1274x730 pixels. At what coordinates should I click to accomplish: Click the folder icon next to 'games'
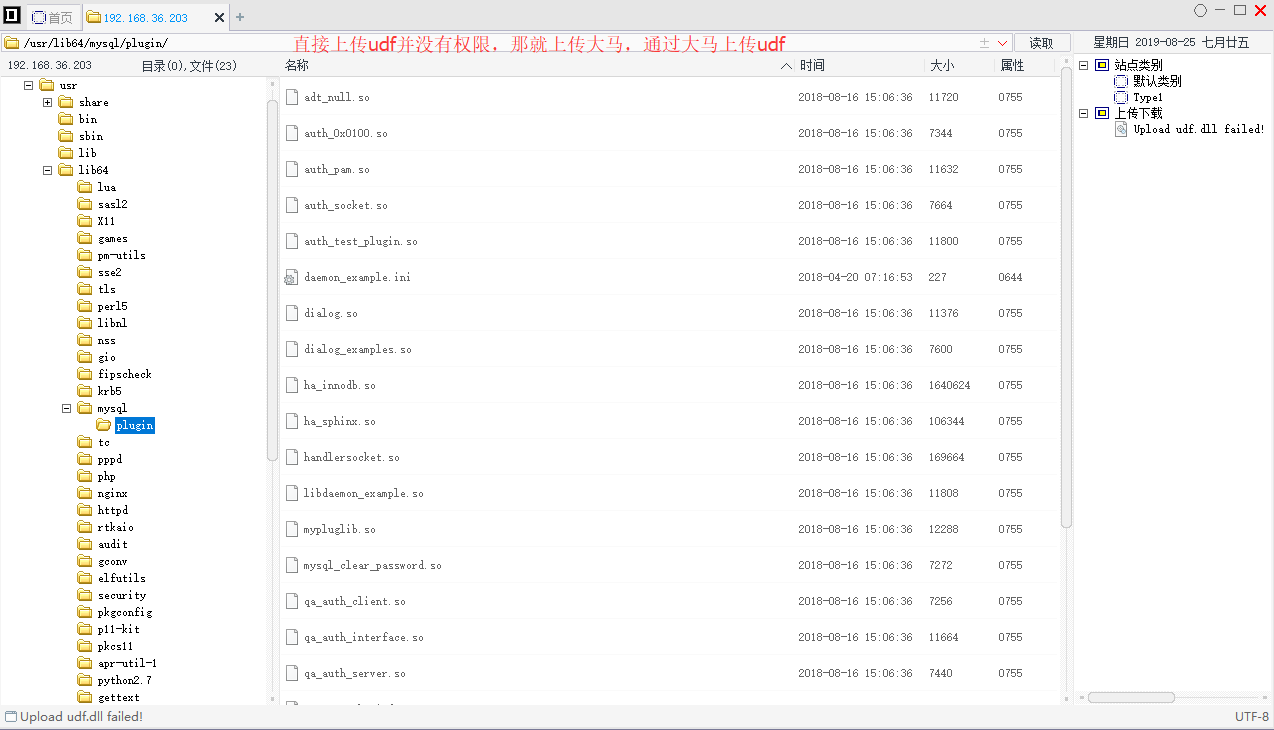click(x=85, y=238)
